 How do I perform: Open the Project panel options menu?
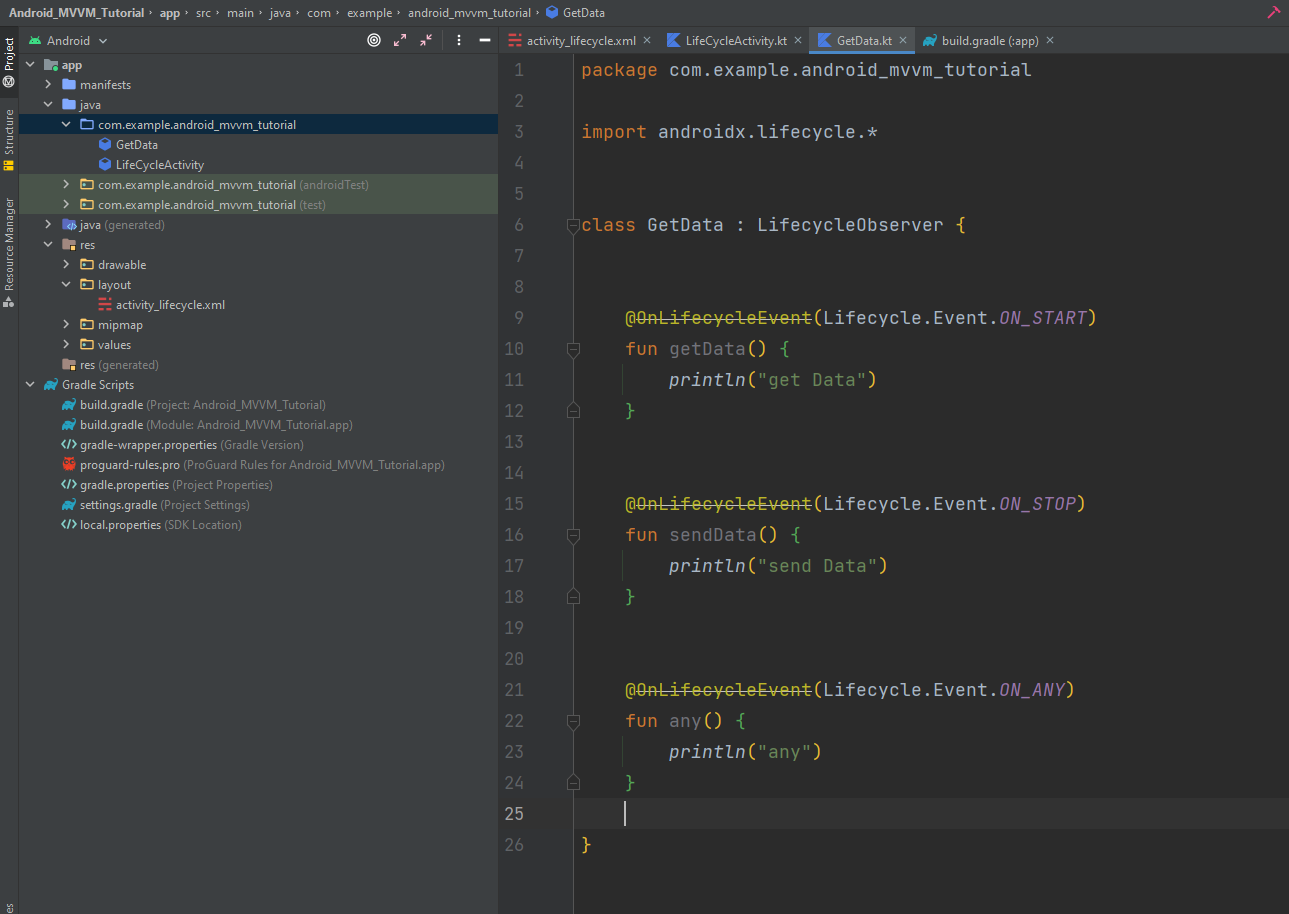point(459,41)
